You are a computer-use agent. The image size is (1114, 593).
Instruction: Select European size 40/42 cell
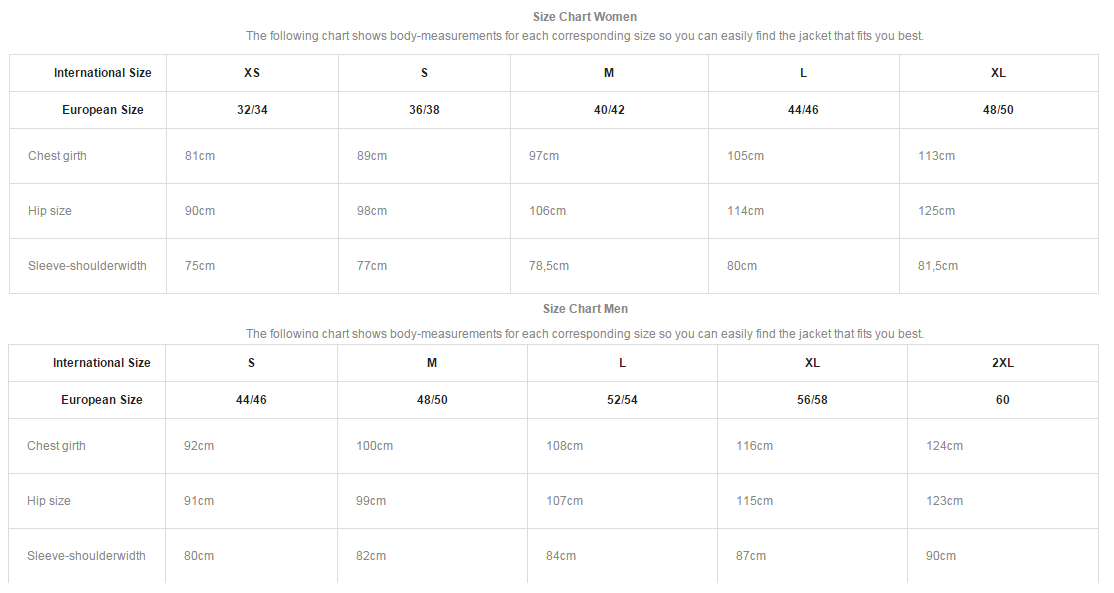(x=609, y=110)
